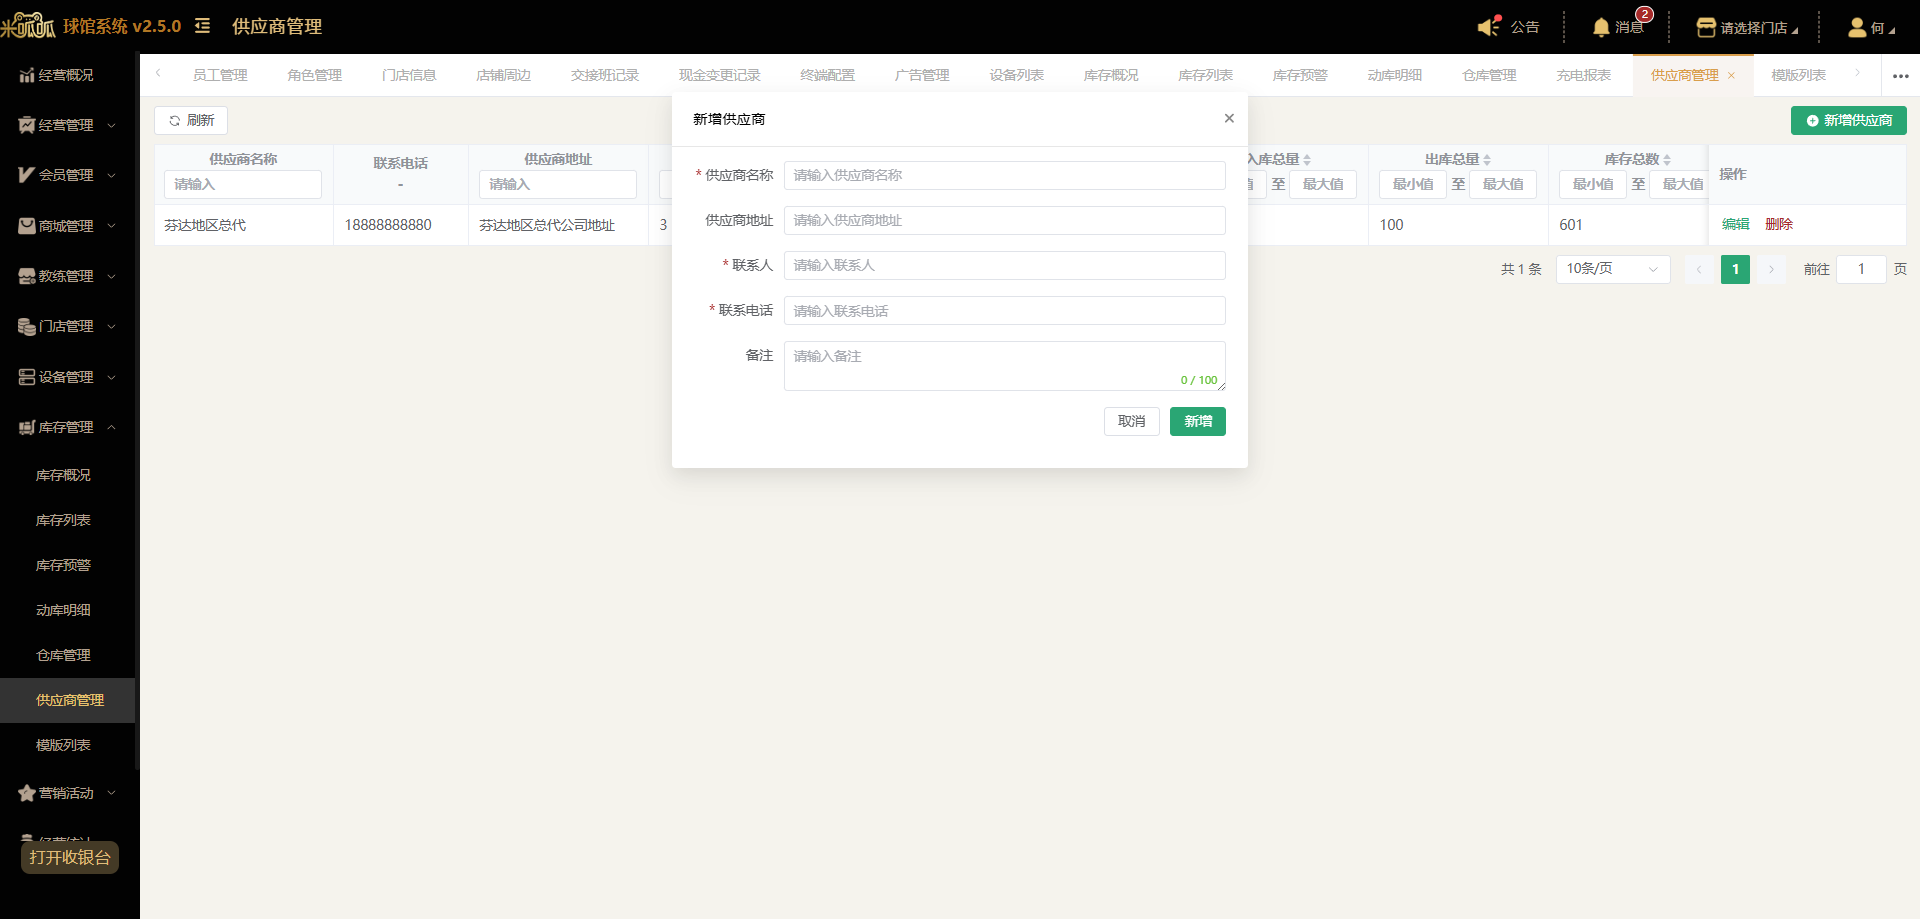Click the 联系电话 input in dialog

(1004, 311)
